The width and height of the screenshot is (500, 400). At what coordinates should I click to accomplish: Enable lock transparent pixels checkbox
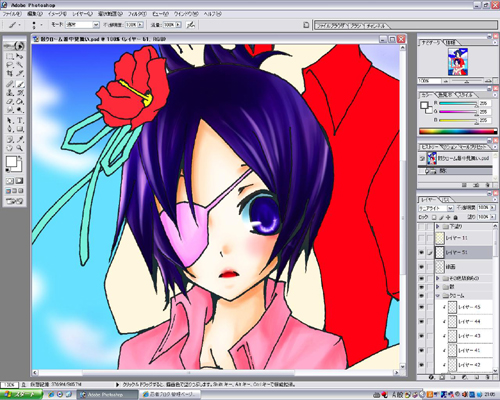pyautogui.click(x=434, y=217)
